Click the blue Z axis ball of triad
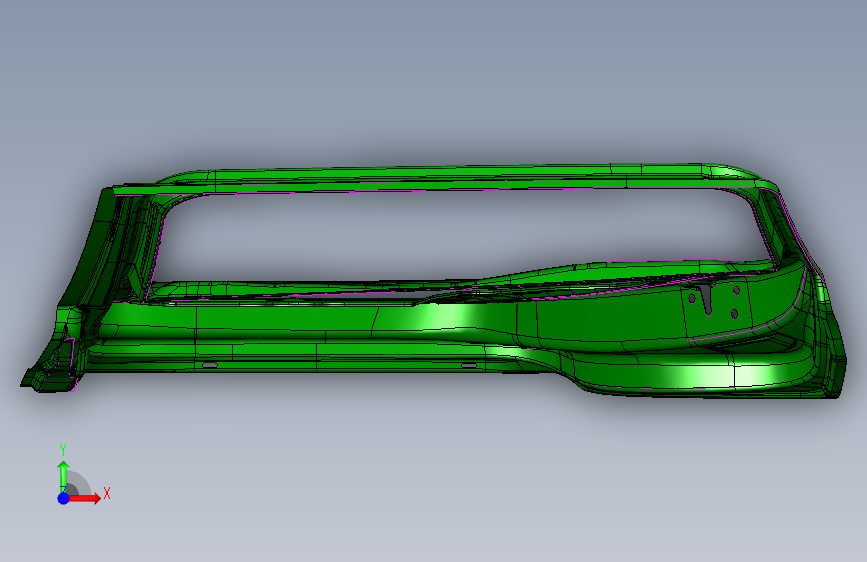This screenshot has width=867, height=562. (x=64, y=498)
